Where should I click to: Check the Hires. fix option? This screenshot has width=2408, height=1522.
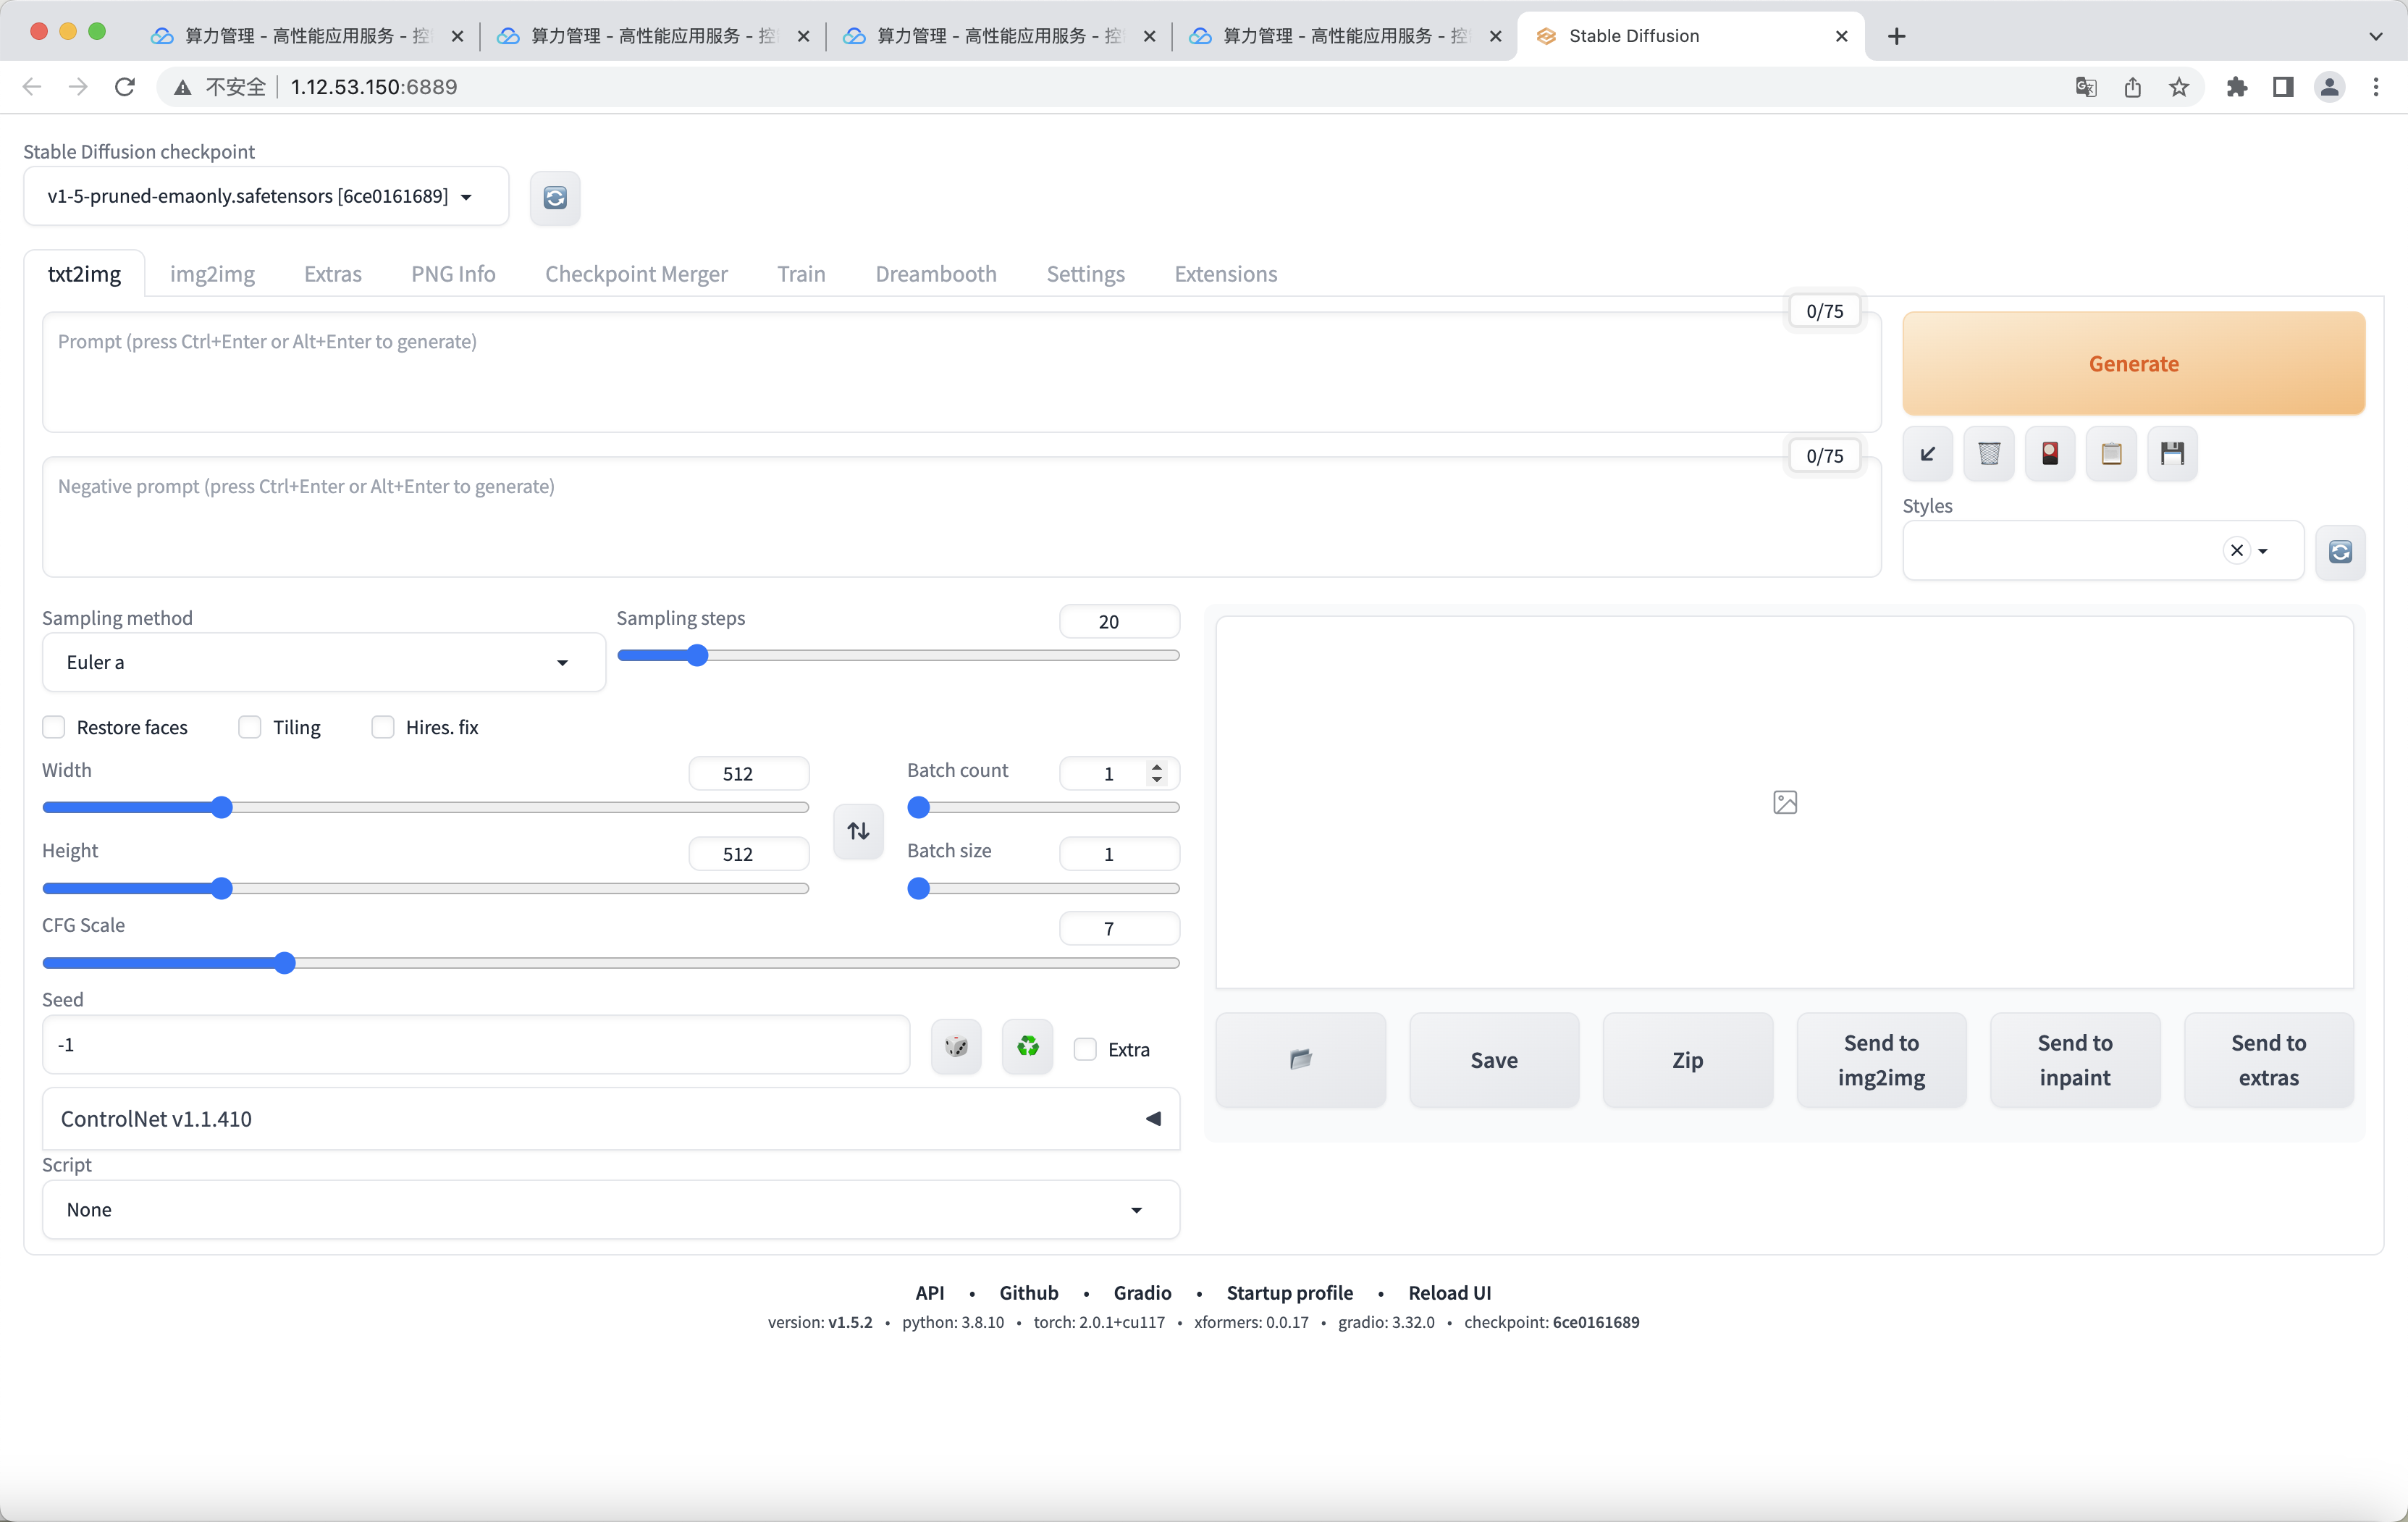point(383,727)
